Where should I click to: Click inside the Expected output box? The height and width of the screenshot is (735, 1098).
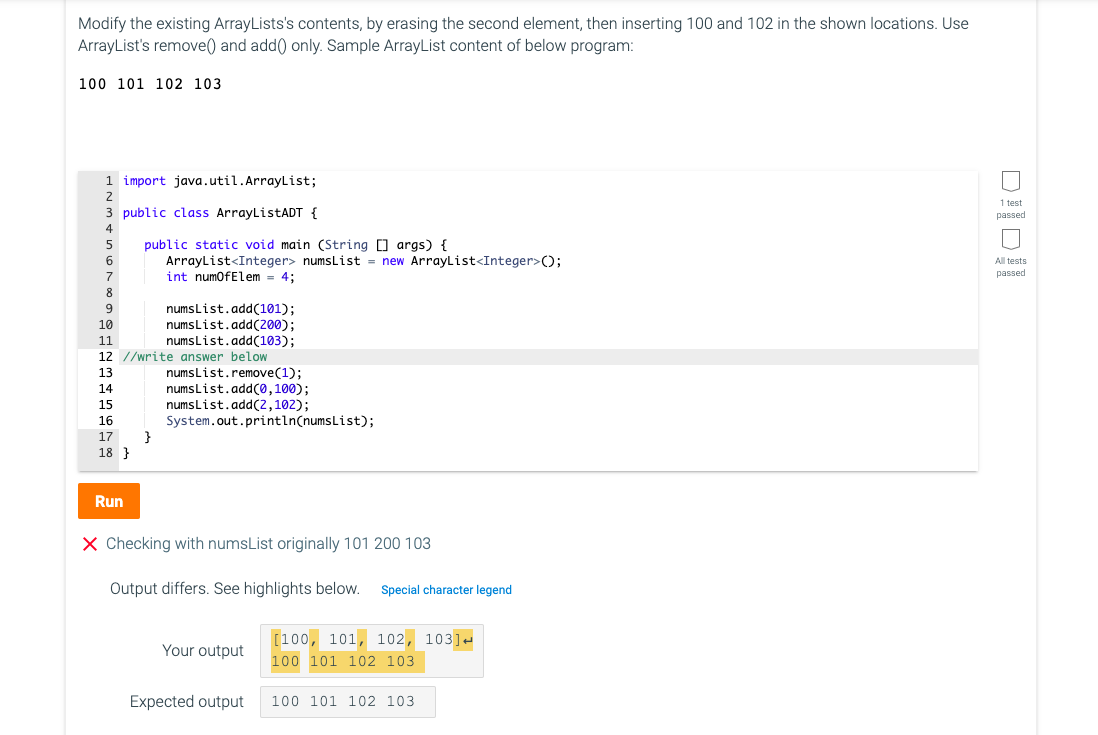tap(347, 701)
